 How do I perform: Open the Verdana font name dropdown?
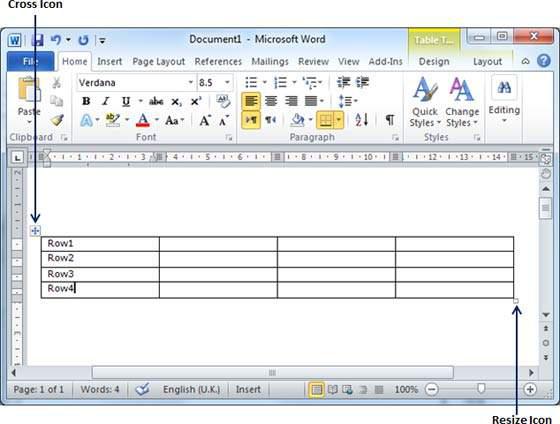point(191,83)
